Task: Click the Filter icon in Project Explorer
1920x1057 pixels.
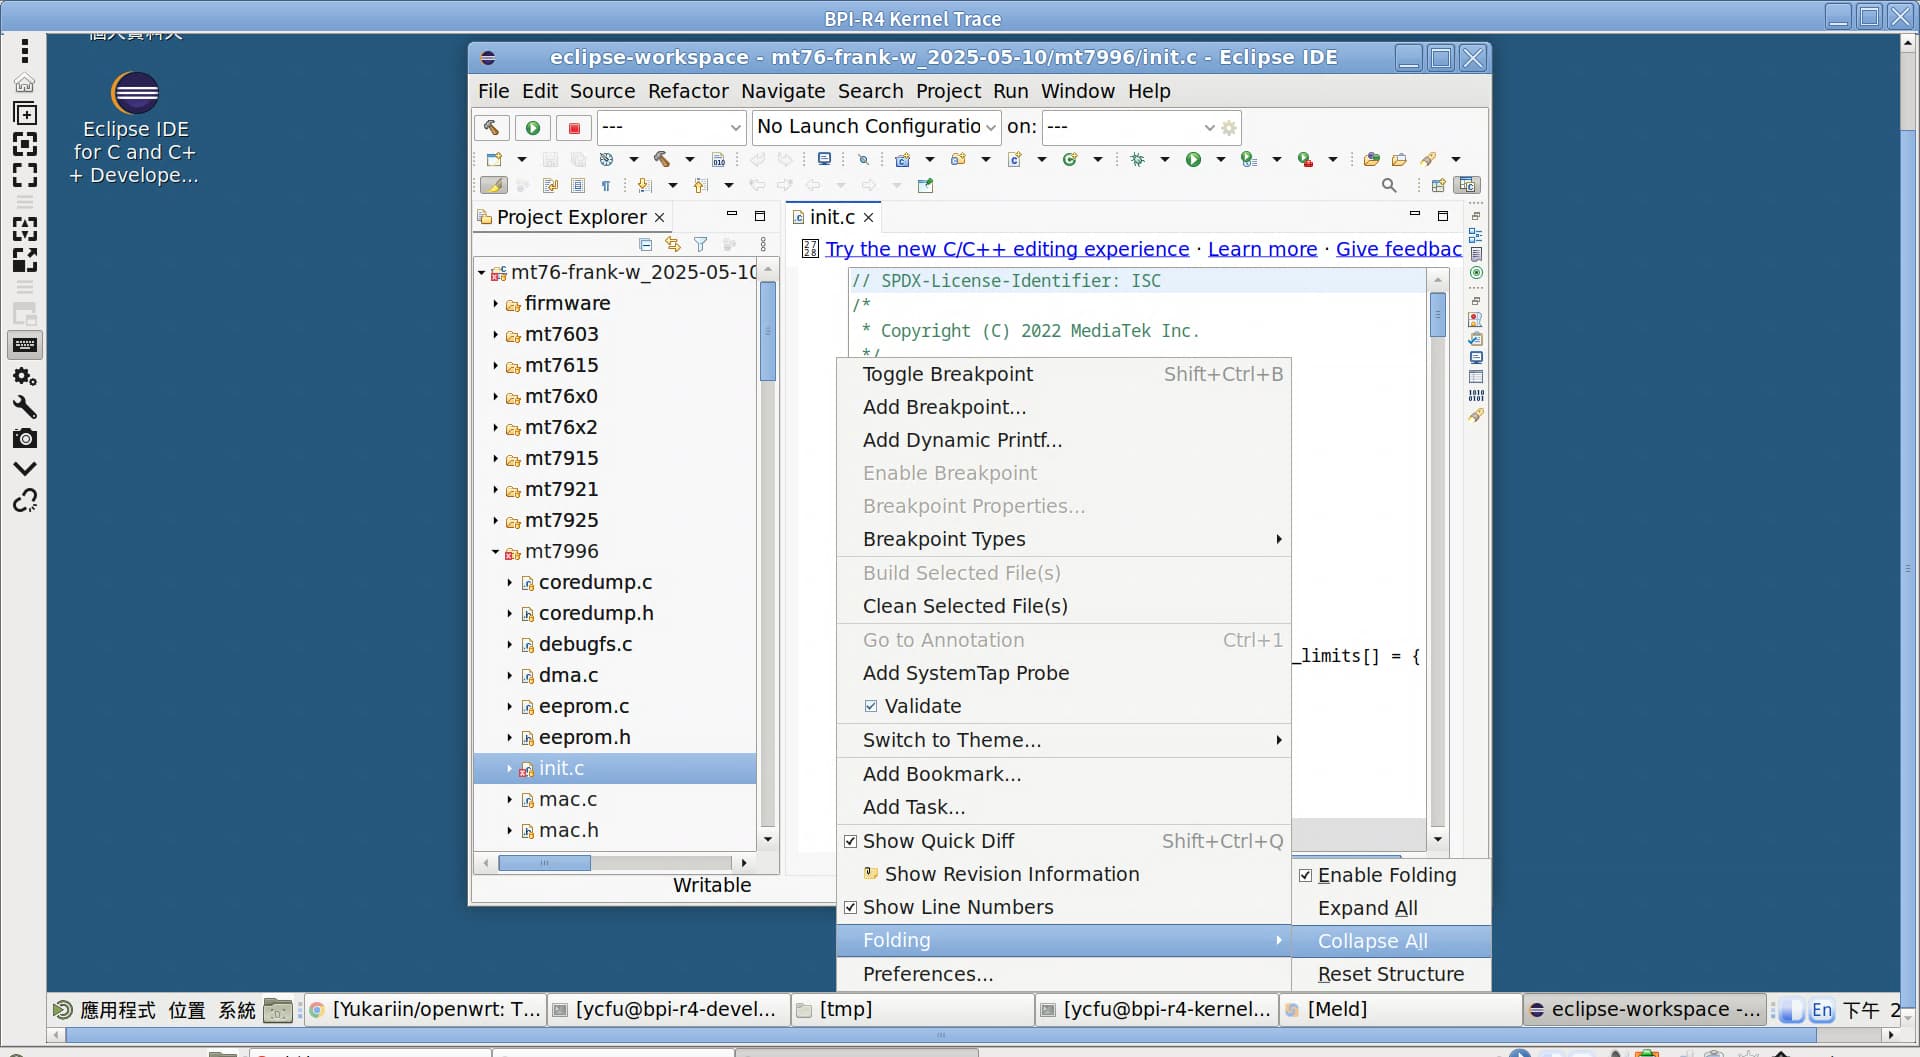Action: [x=701, y=244]
